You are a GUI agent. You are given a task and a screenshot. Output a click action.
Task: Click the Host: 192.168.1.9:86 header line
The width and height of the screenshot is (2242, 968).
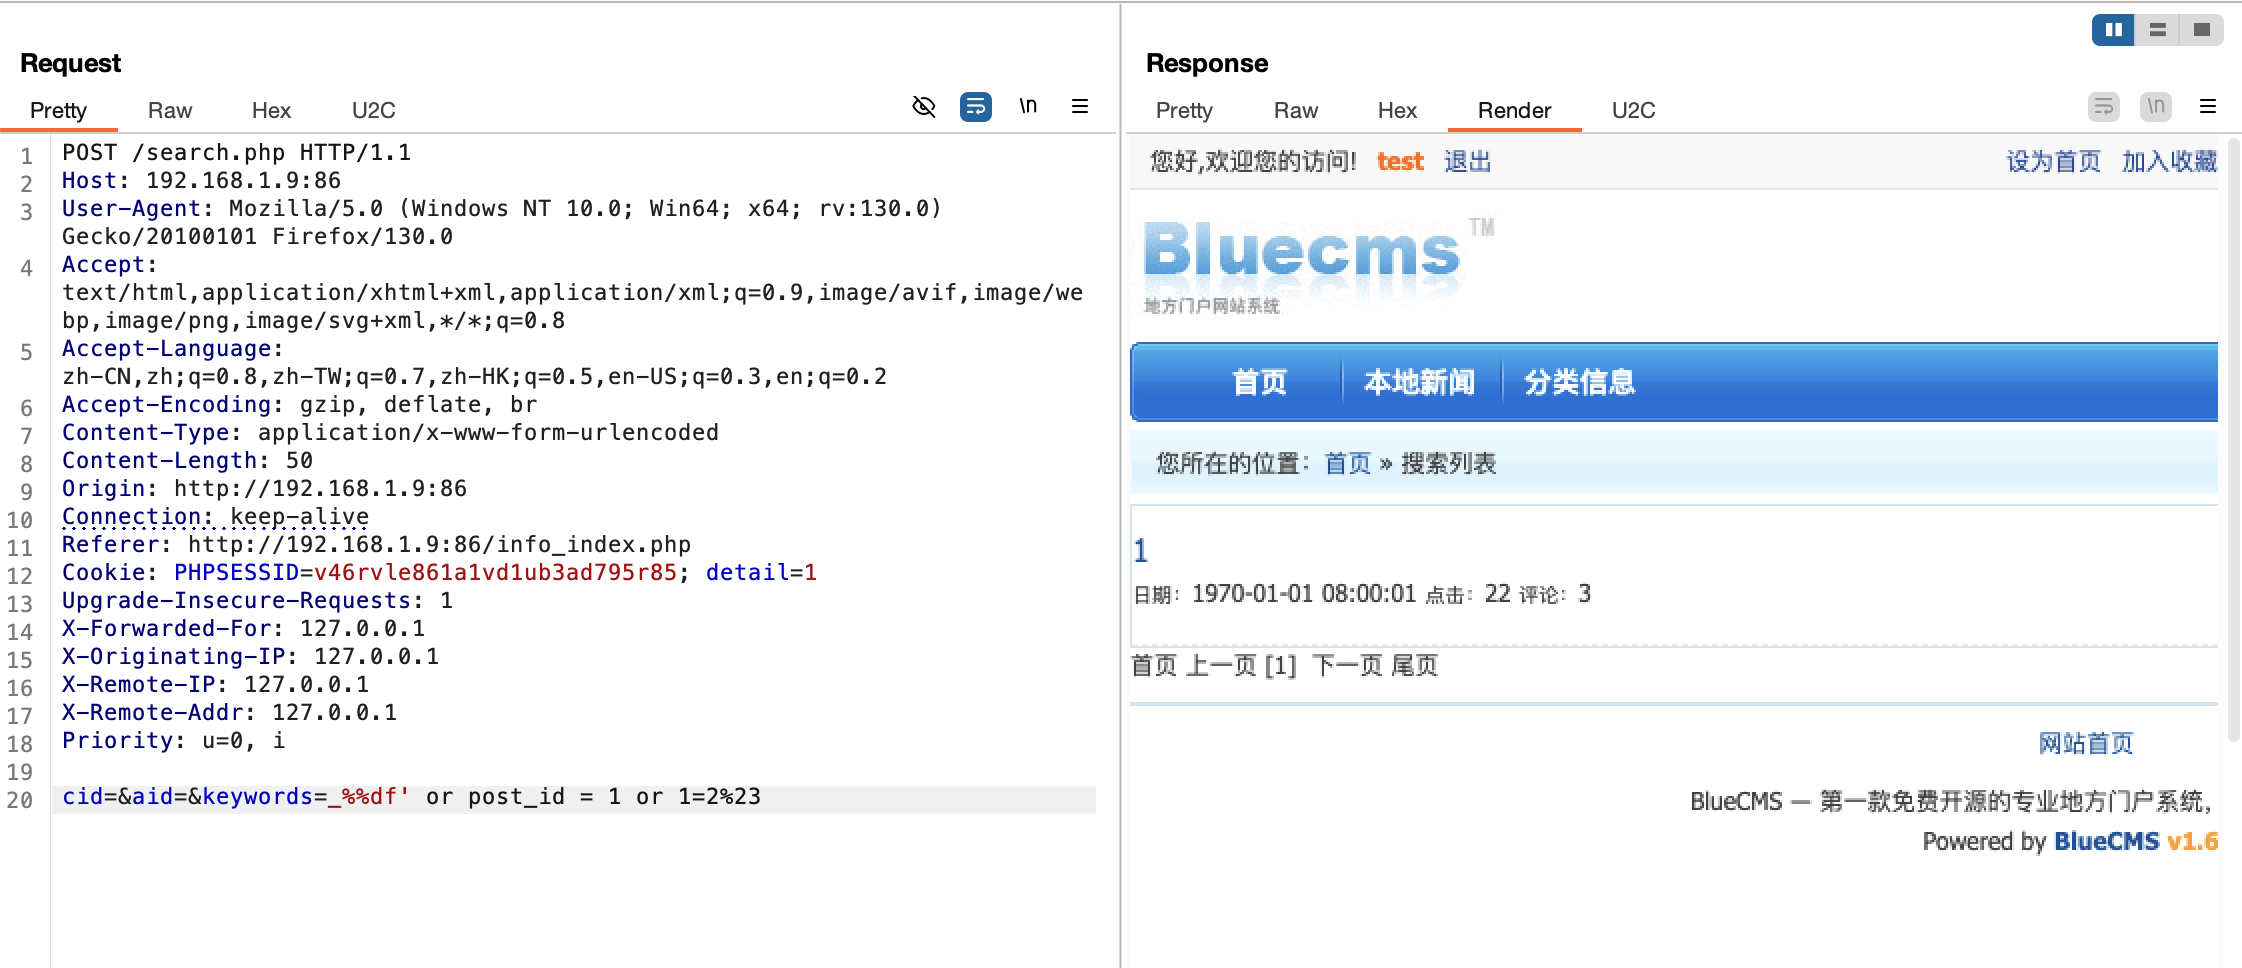[x=201, y=181]
